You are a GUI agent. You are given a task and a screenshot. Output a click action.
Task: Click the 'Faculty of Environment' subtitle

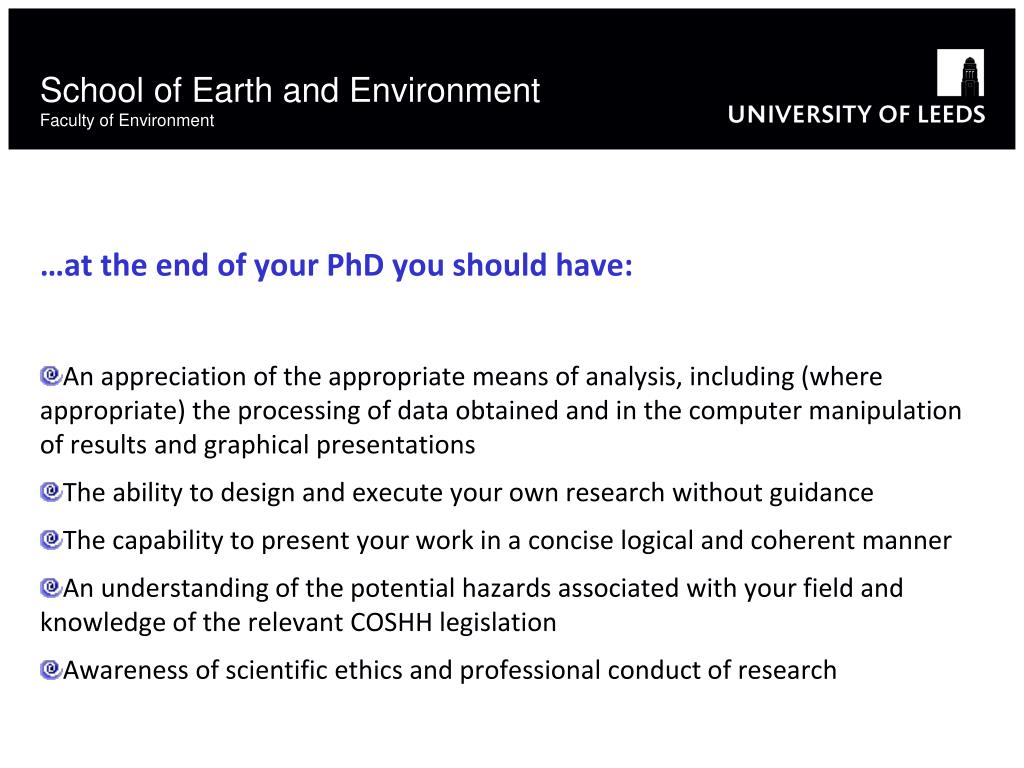pyautogui.click(x=127, y=121)
